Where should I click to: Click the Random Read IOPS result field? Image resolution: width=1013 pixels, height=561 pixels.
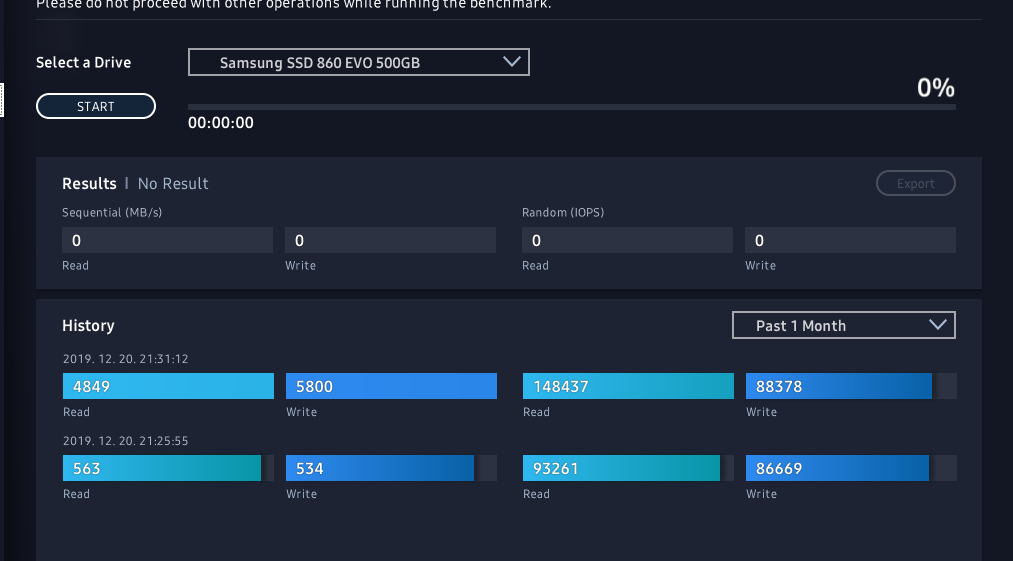tap(627, 240)
